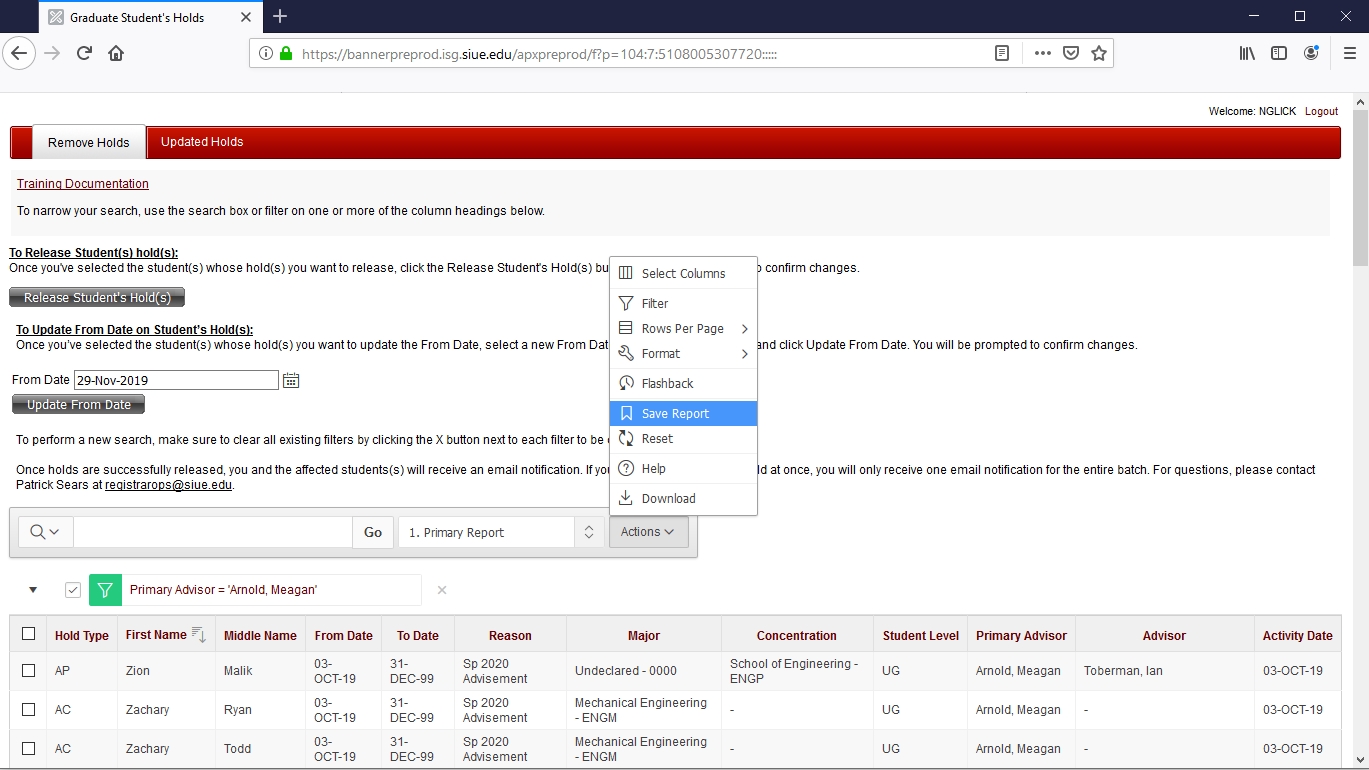The height and width of the screenshot is (770, 1369).
Task: Check the select-all checkbox in table header
Action: click(28, 634)
